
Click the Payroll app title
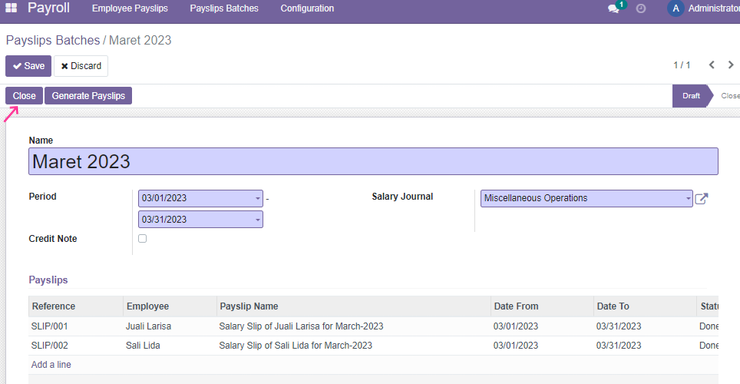tap(48, 8)
